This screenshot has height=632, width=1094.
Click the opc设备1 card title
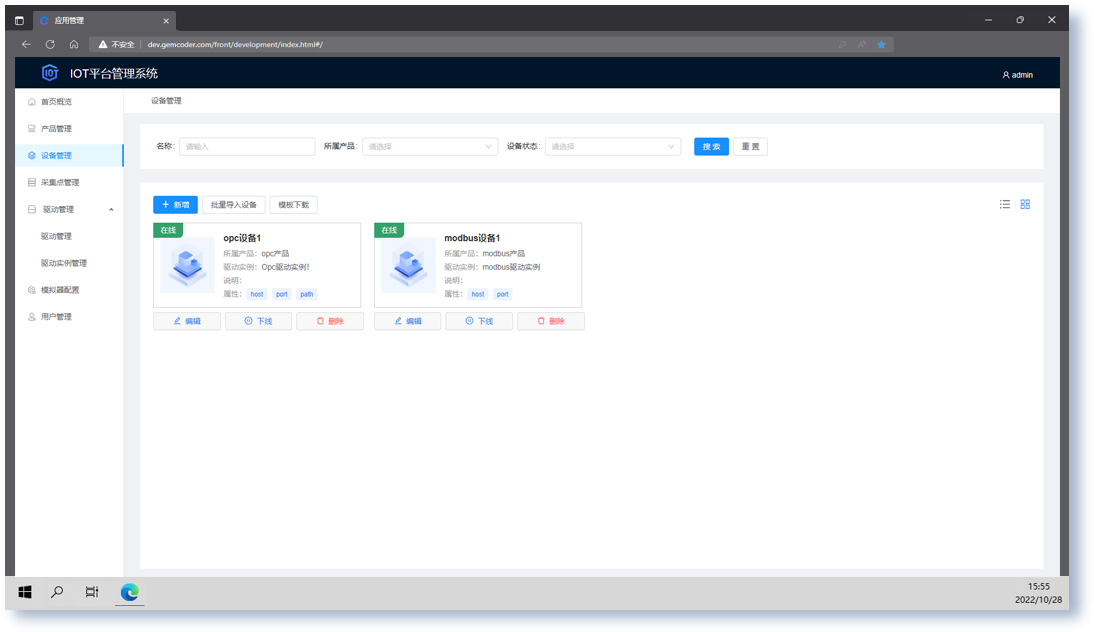tap(242, 238)
